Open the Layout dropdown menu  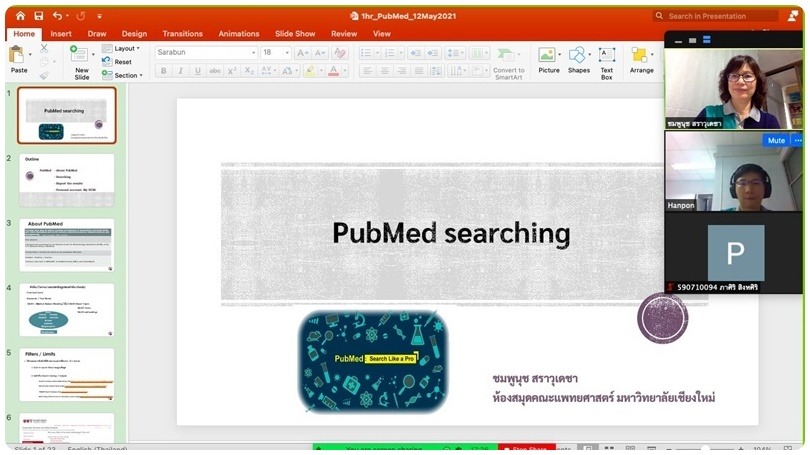(125, 48)
